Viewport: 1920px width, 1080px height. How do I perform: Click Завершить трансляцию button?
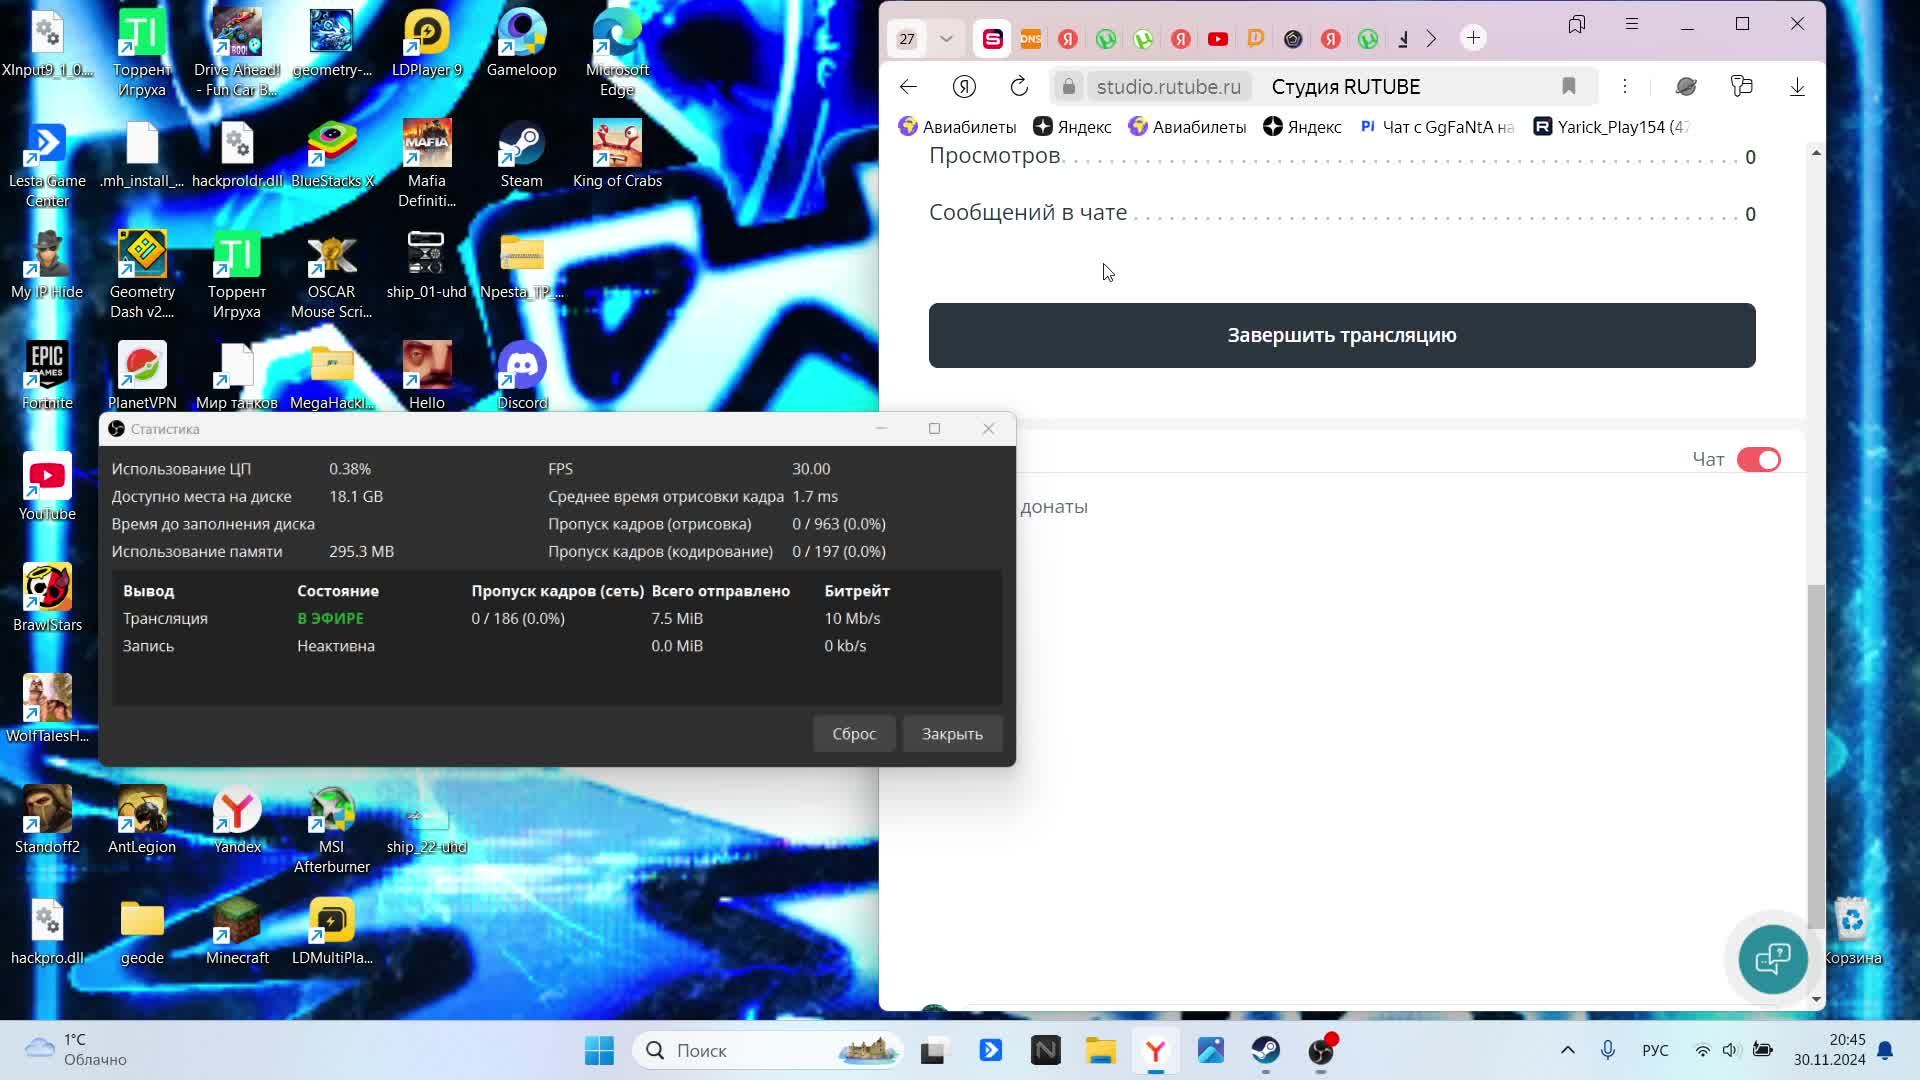coord(1341,336)
